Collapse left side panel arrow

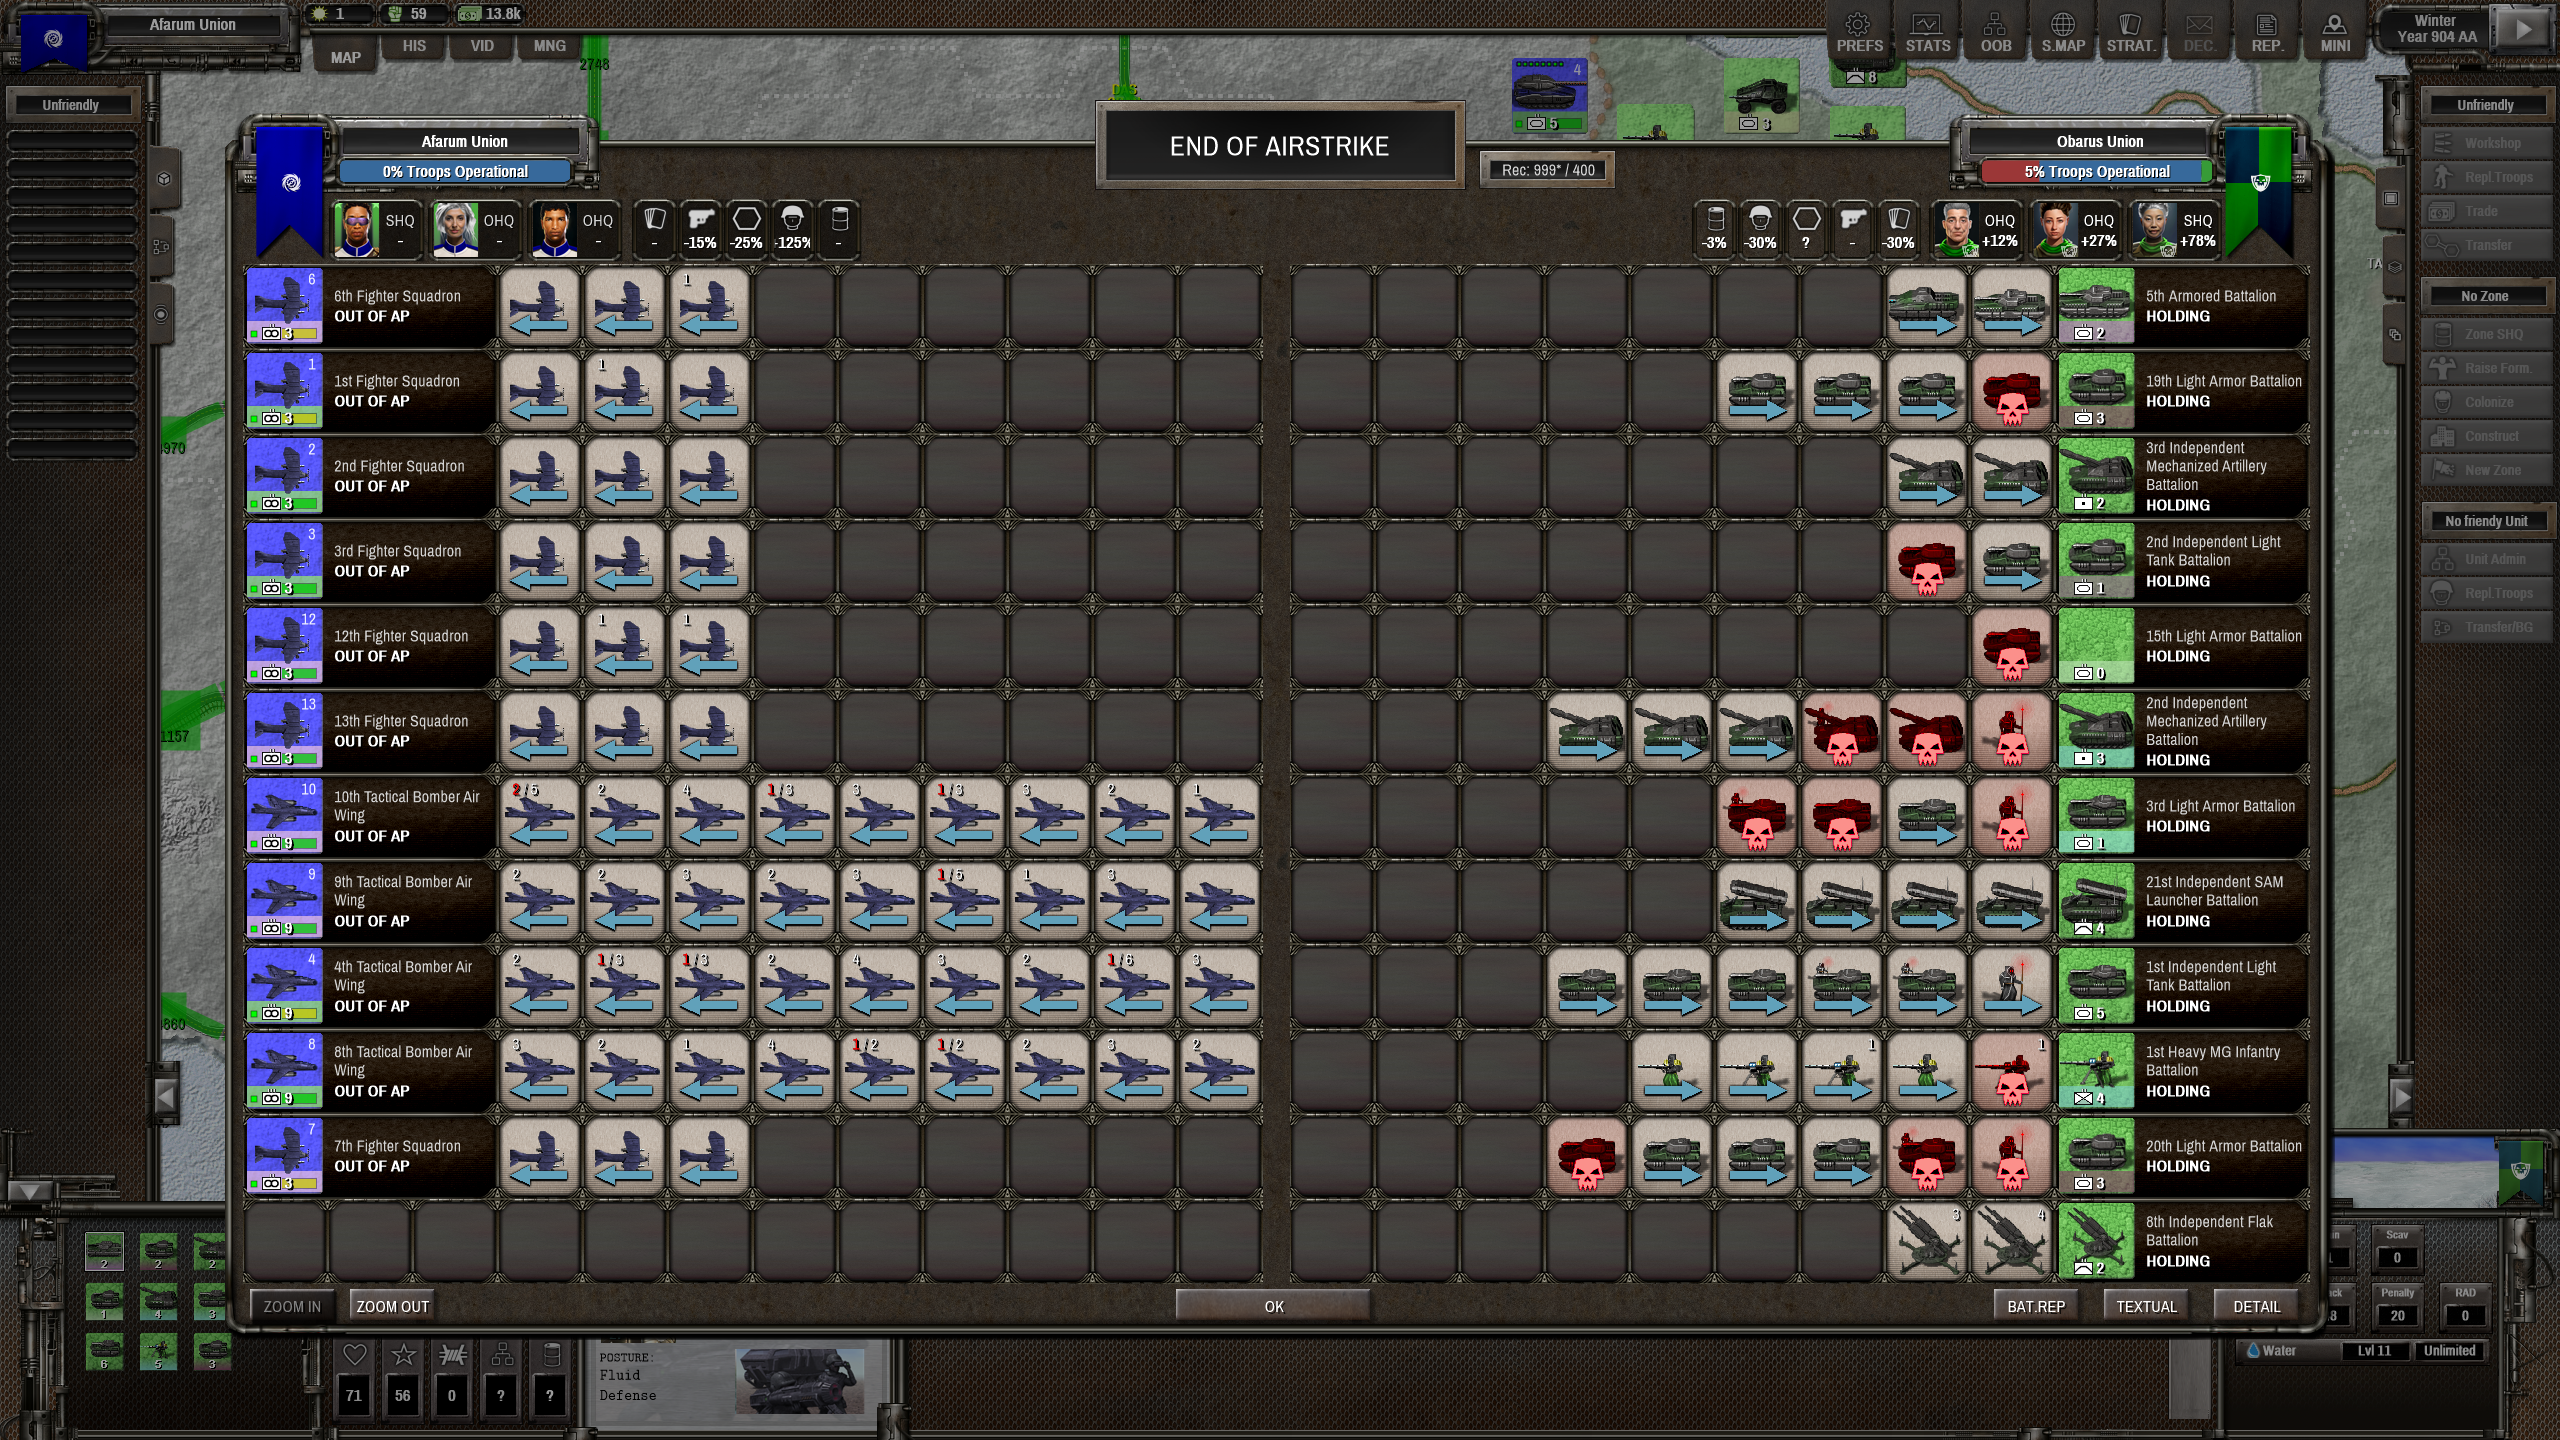point(166,1096)
